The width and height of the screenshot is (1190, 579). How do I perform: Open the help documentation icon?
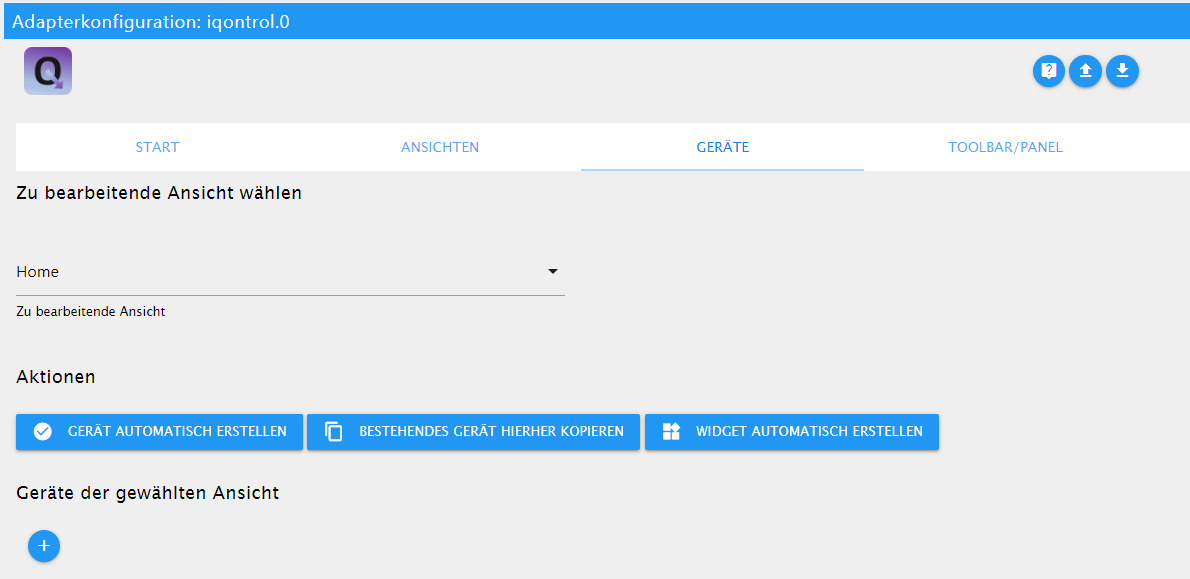1048,71
